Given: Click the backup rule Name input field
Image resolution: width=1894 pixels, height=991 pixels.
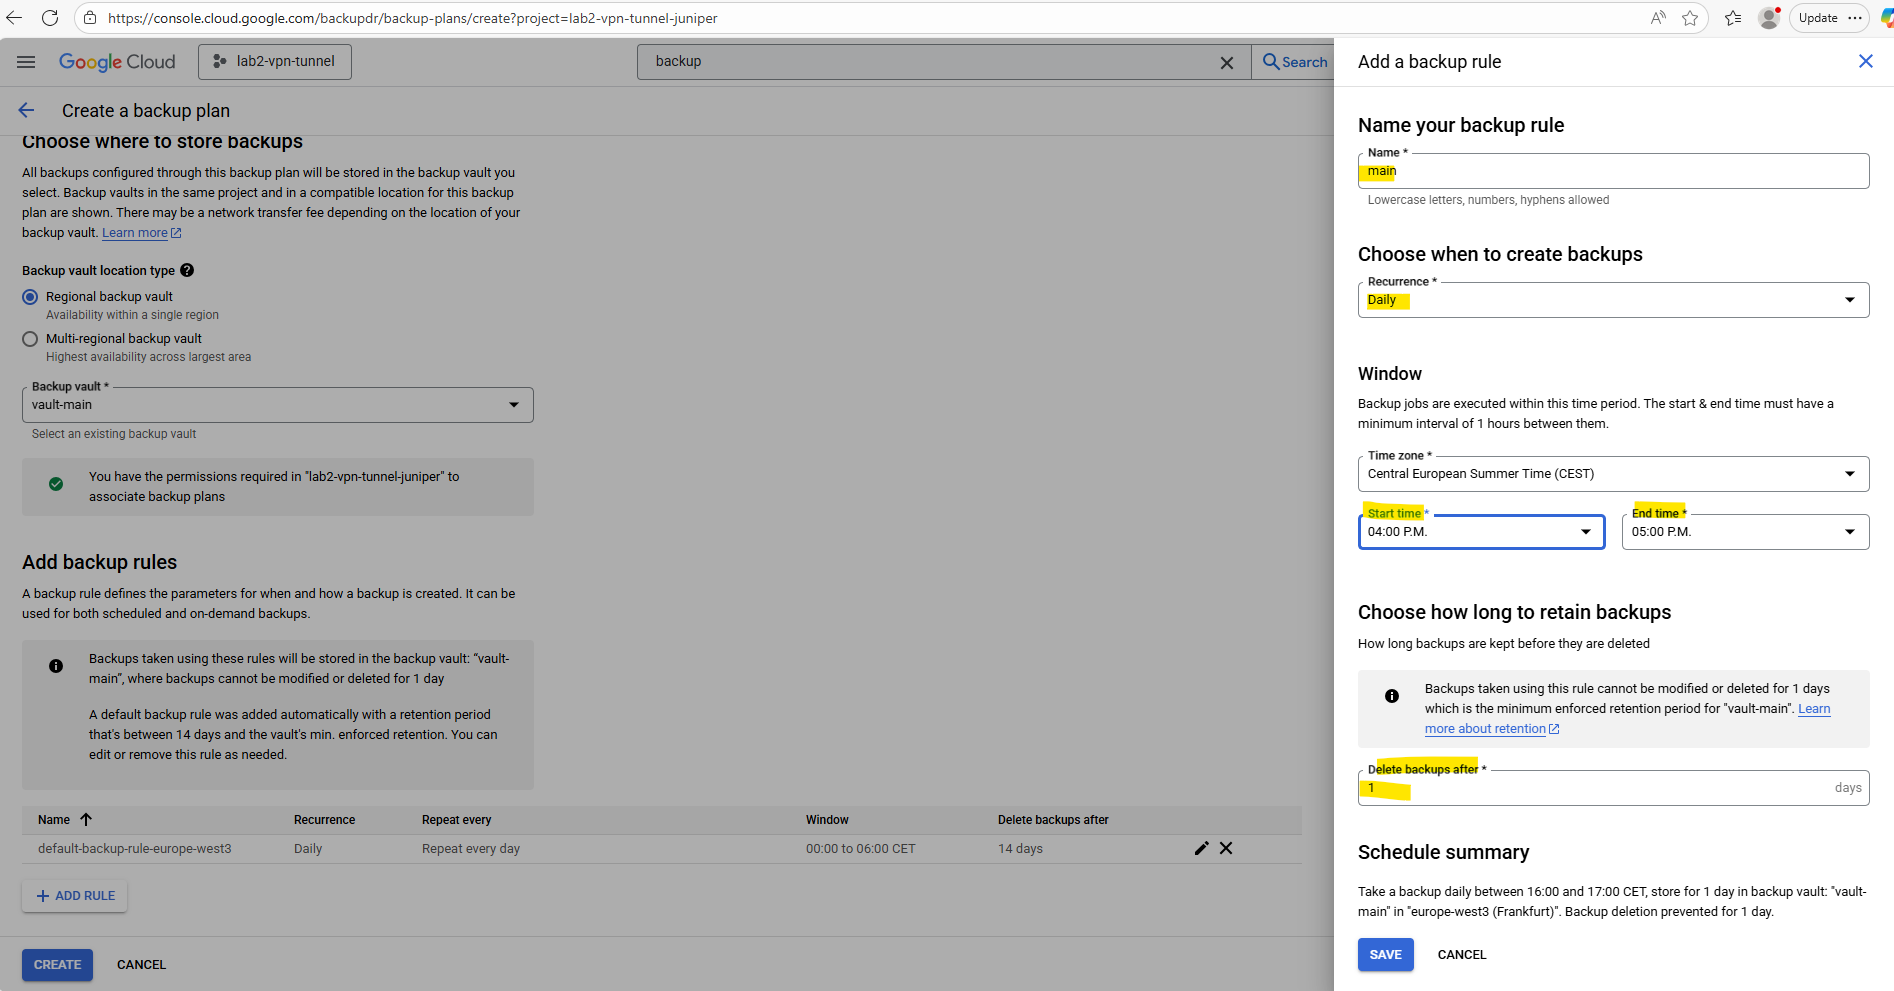Looking at the screenshot, I should pyautogui.click(x=1613, y=171).
